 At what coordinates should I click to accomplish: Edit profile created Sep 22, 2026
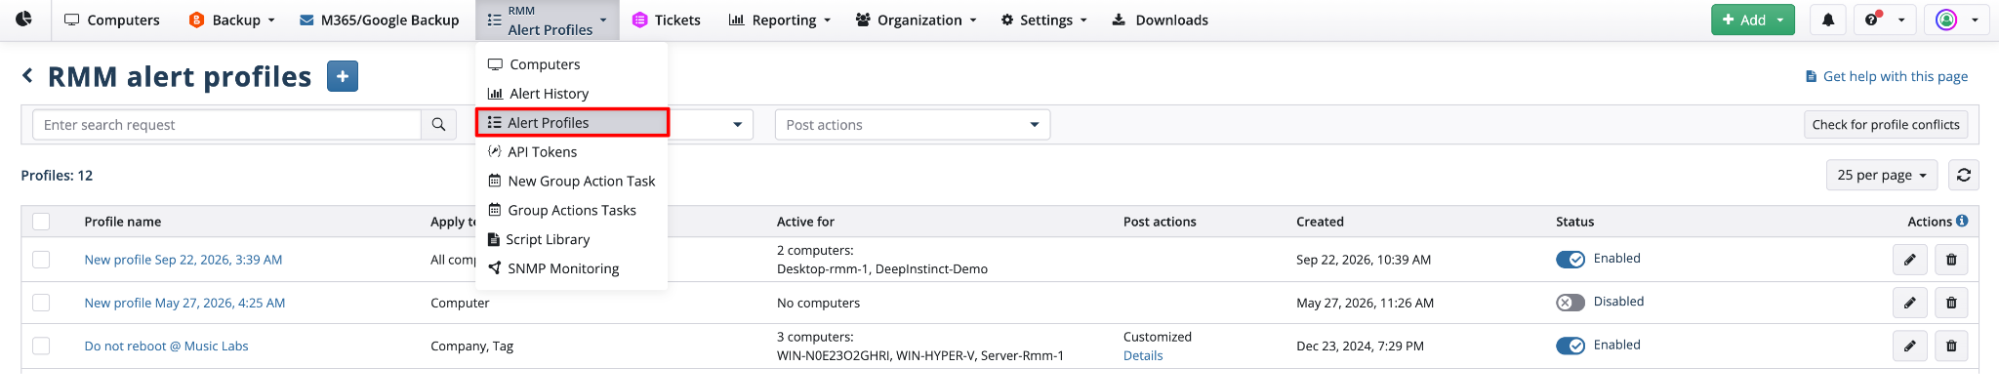(1909, 260)
